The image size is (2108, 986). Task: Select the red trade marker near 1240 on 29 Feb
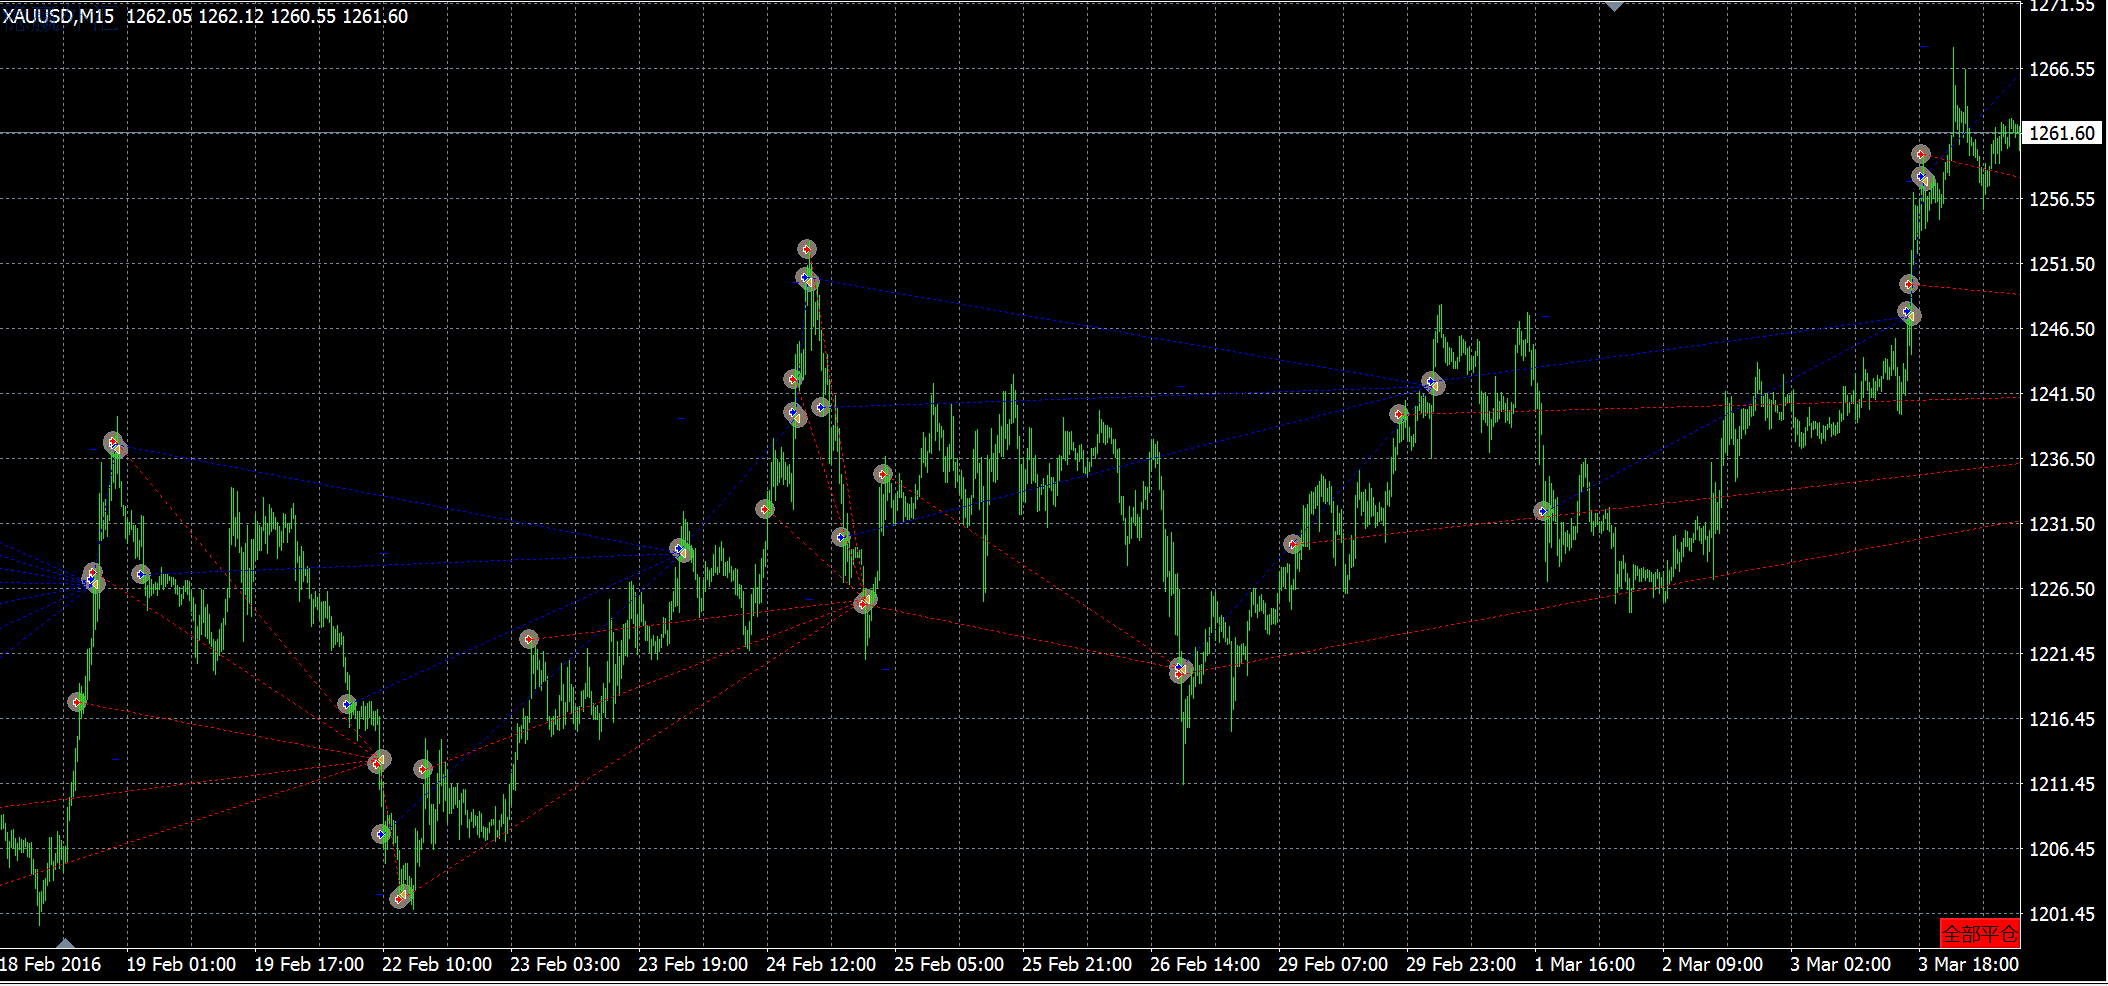coord(1399,414)
